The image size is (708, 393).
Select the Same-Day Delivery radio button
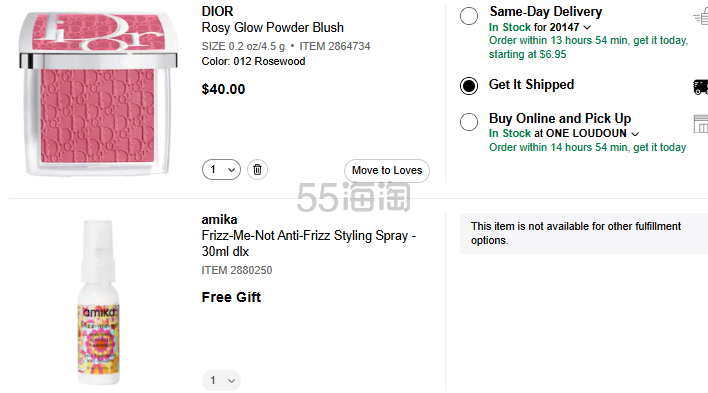tap(469, 16)
